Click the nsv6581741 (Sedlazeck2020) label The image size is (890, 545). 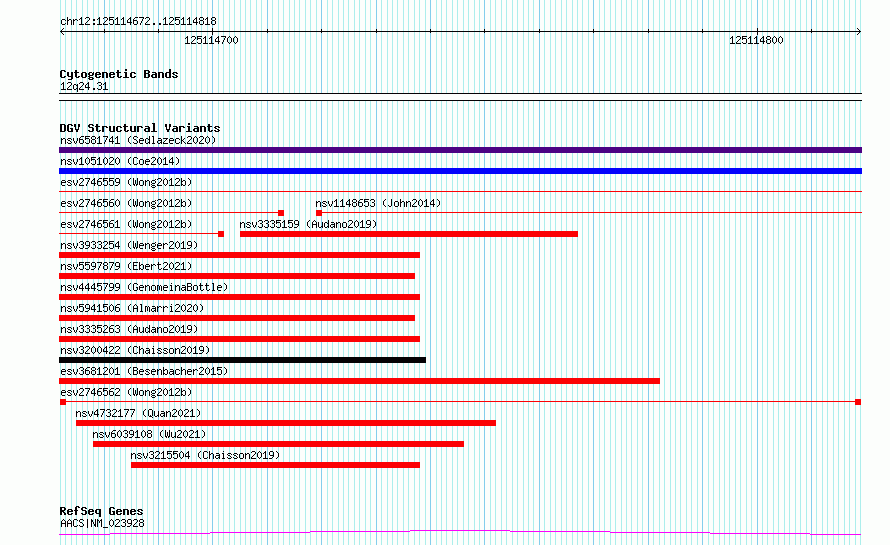[x=138, y=140]
